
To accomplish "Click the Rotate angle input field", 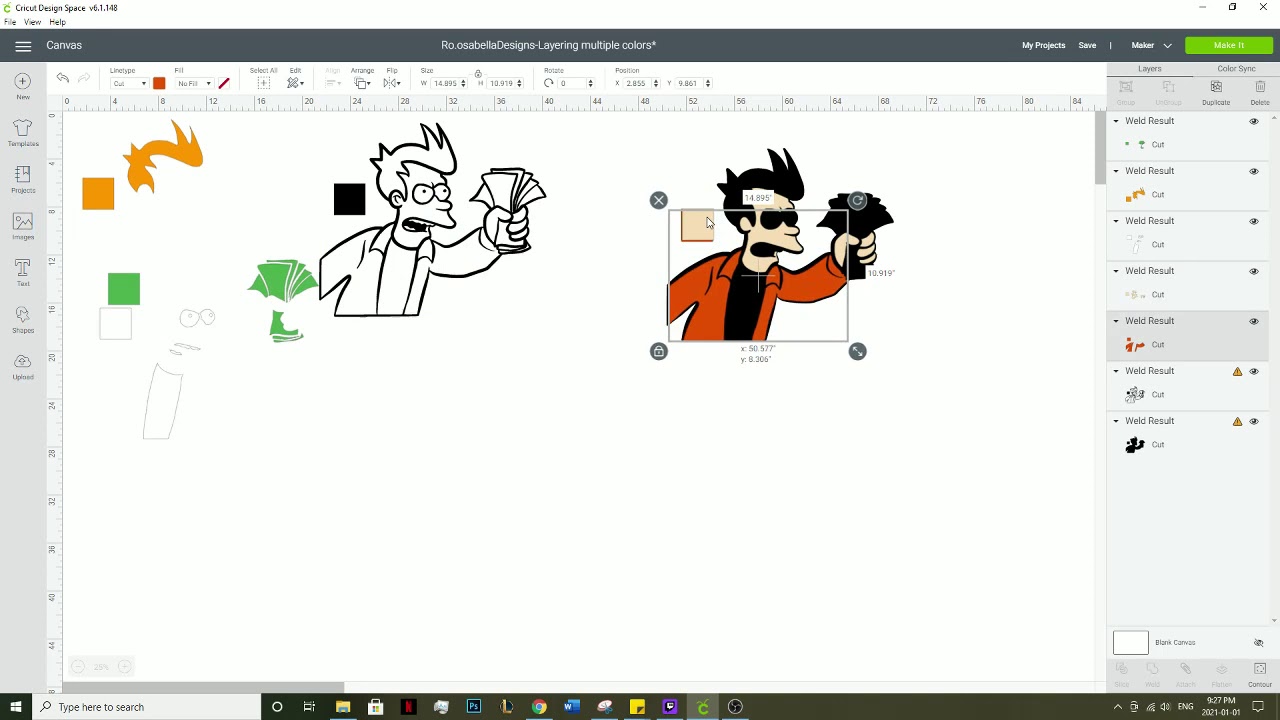I will [573, 84].
